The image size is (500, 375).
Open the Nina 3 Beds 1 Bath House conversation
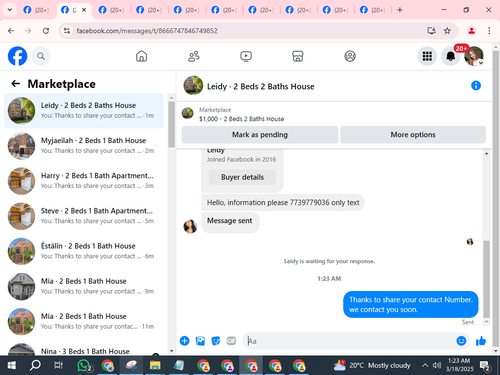84,348
